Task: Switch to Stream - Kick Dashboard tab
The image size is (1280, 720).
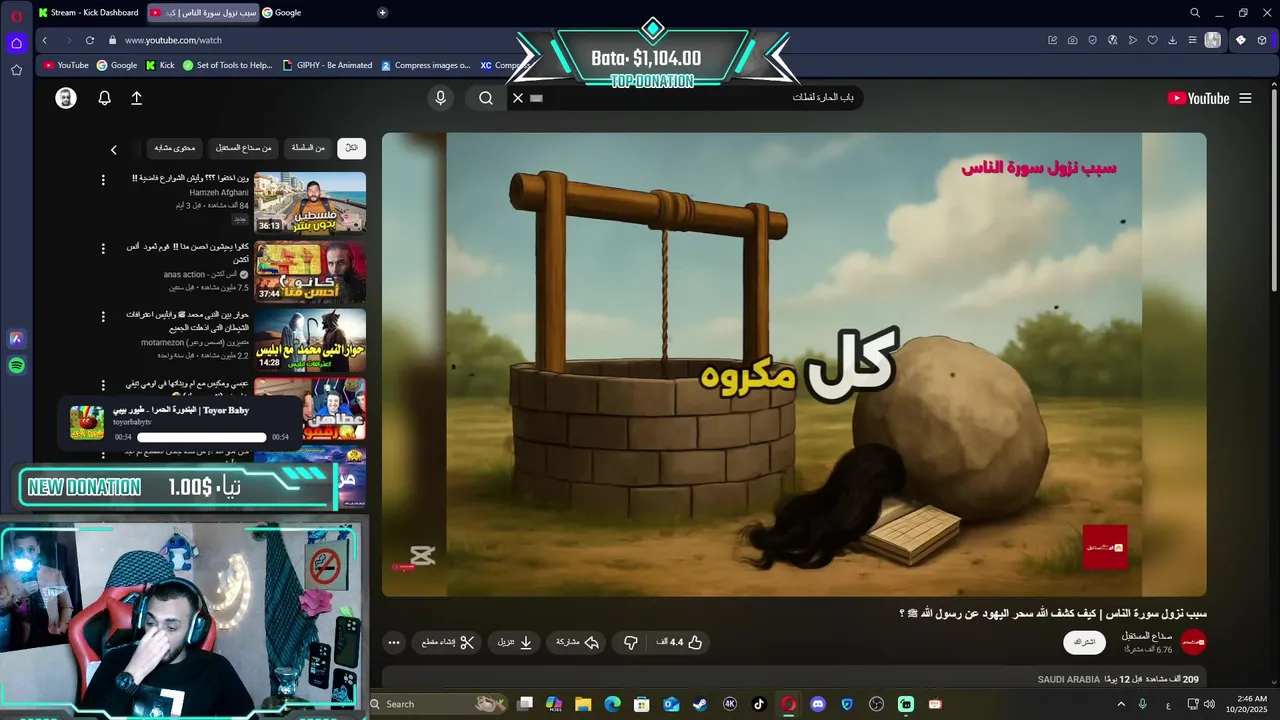Action: click(88, 13)
